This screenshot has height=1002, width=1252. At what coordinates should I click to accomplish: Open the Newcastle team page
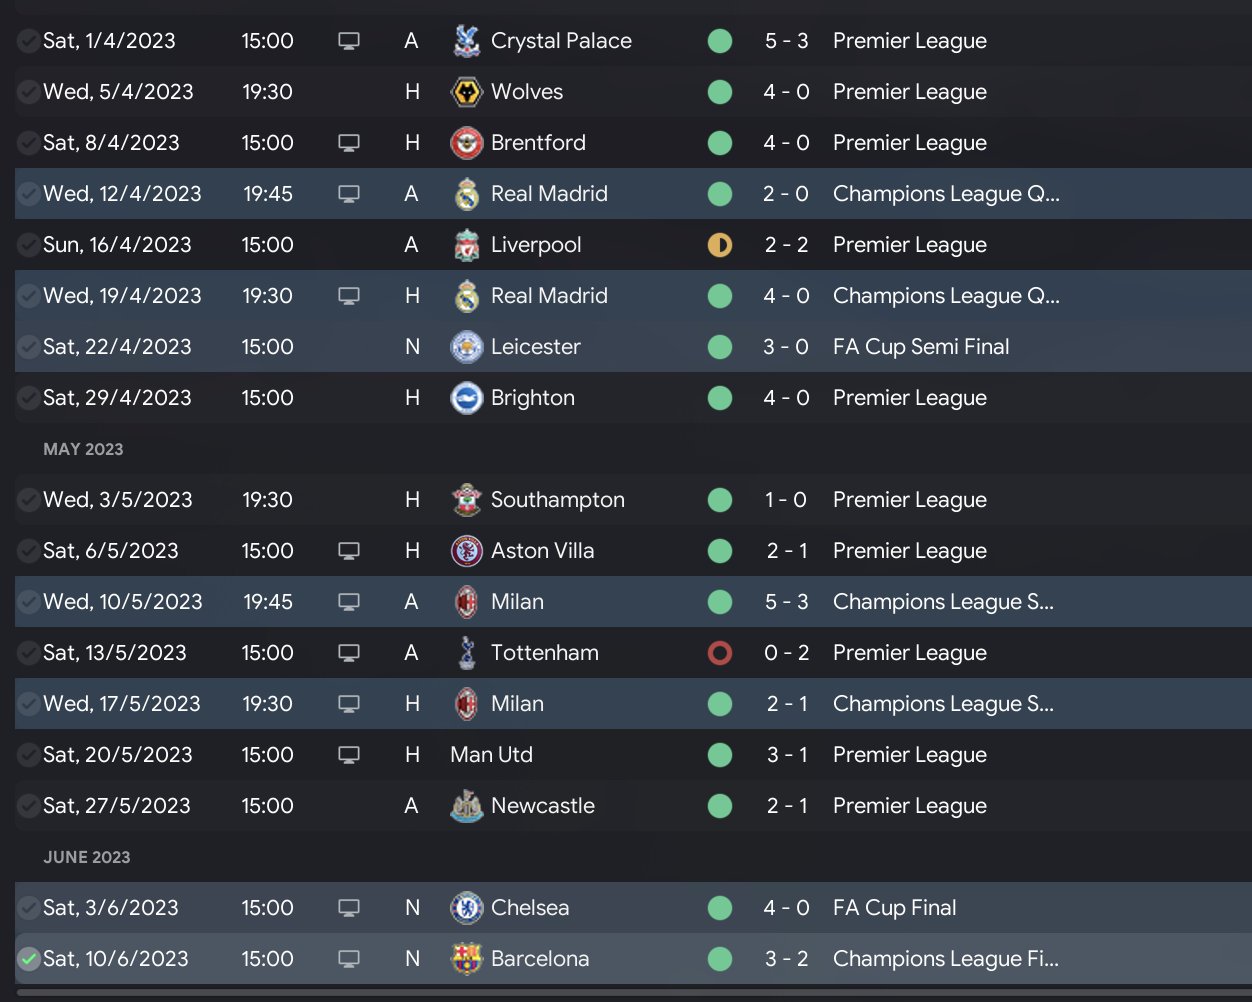pyautogui.click(x=542, y=806)
